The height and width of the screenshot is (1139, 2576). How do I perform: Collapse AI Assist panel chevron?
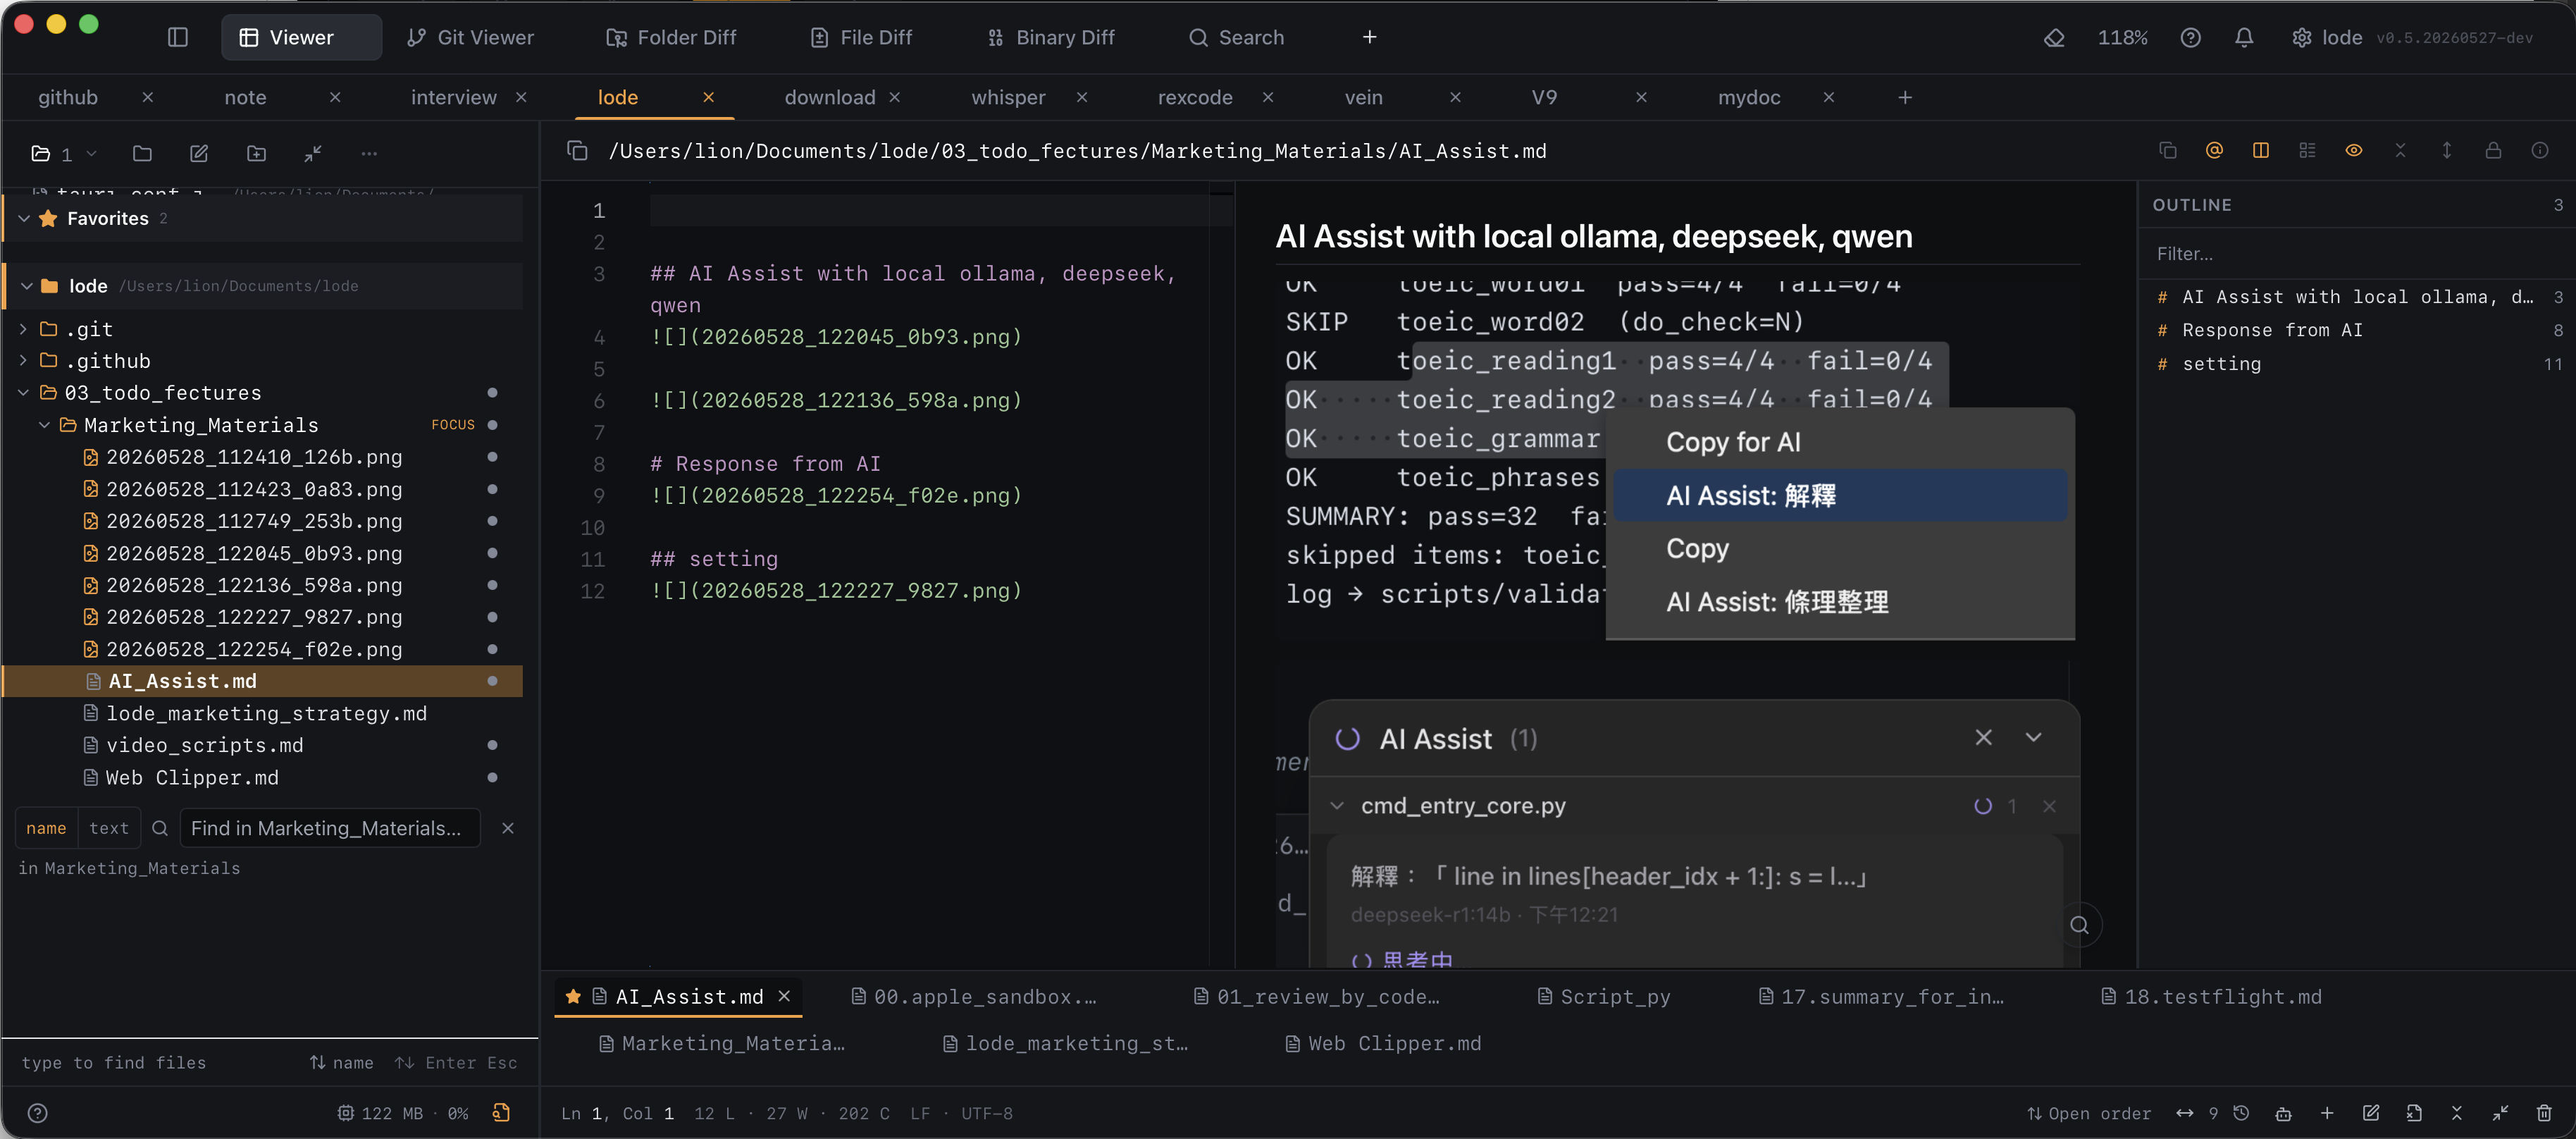click(x=2033, y=737)
